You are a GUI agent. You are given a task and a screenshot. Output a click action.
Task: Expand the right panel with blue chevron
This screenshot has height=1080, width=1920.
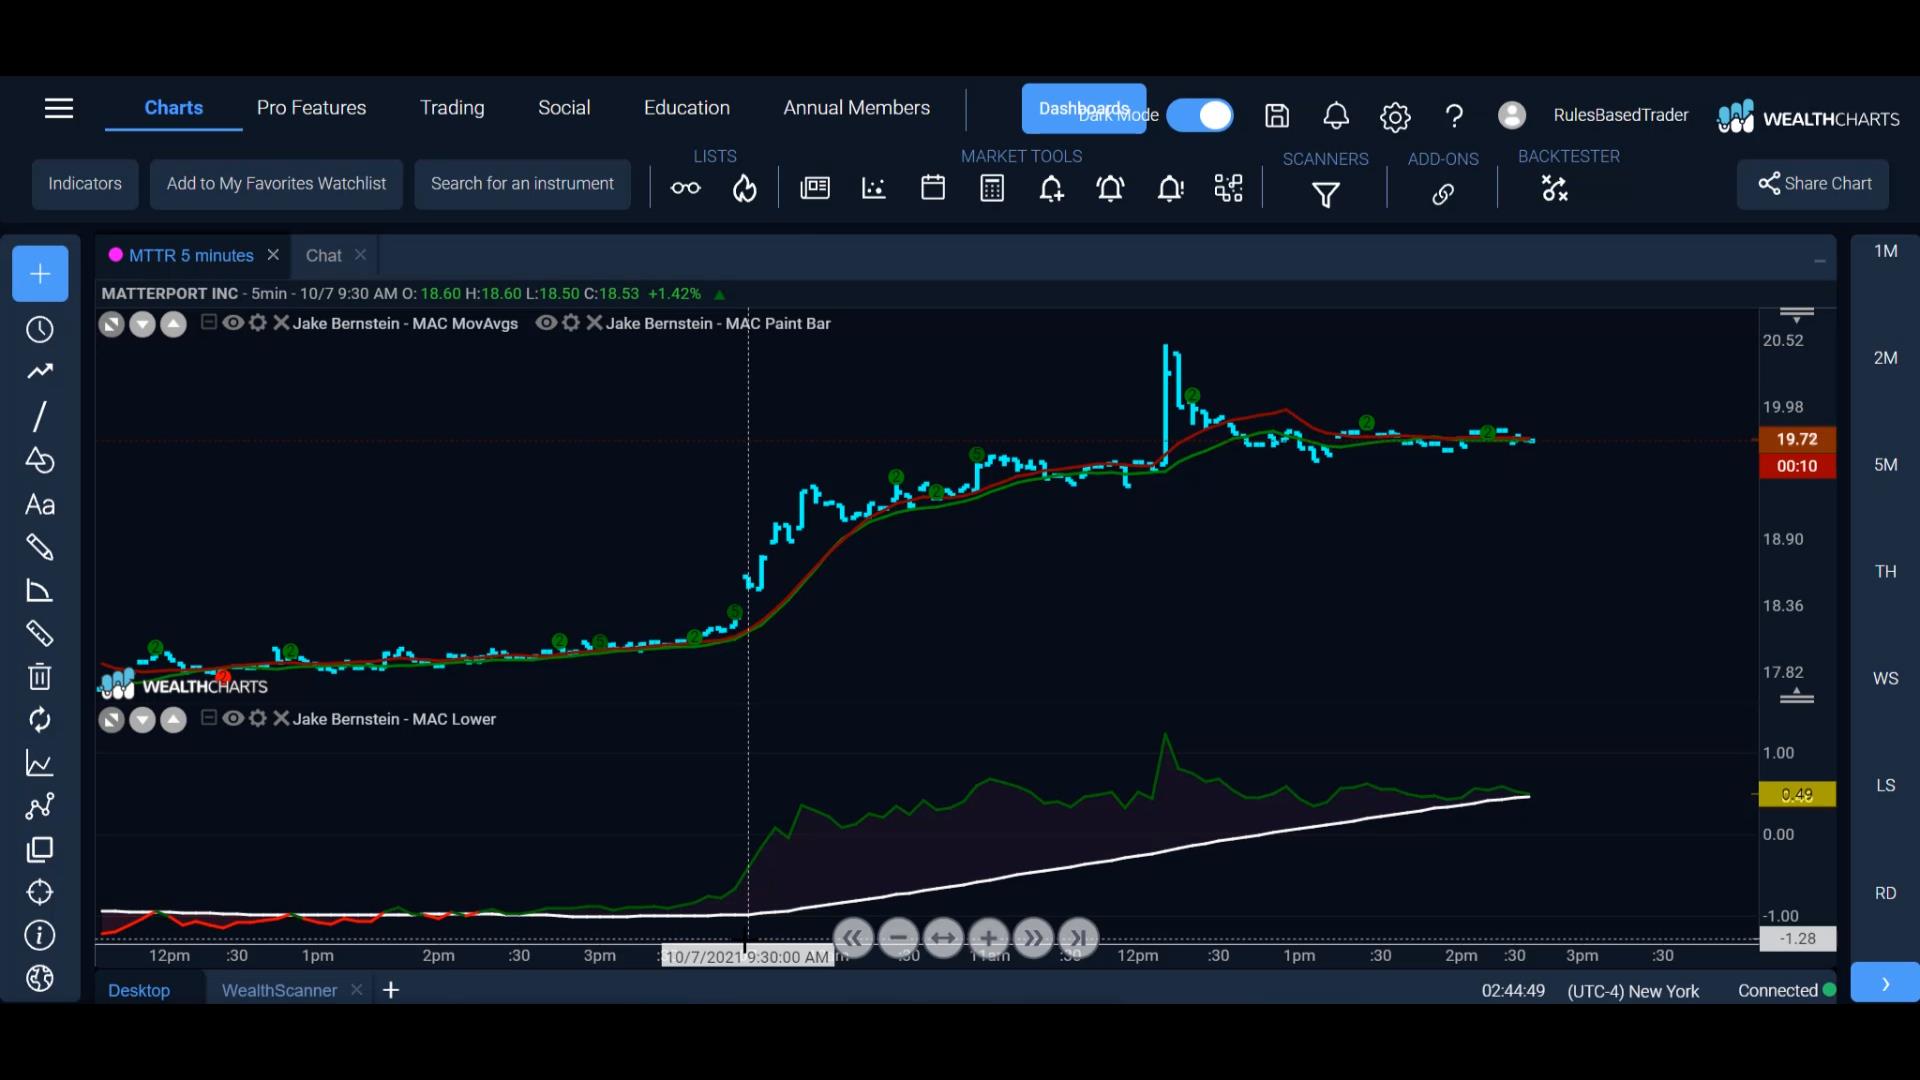(x=1885, y=983)
